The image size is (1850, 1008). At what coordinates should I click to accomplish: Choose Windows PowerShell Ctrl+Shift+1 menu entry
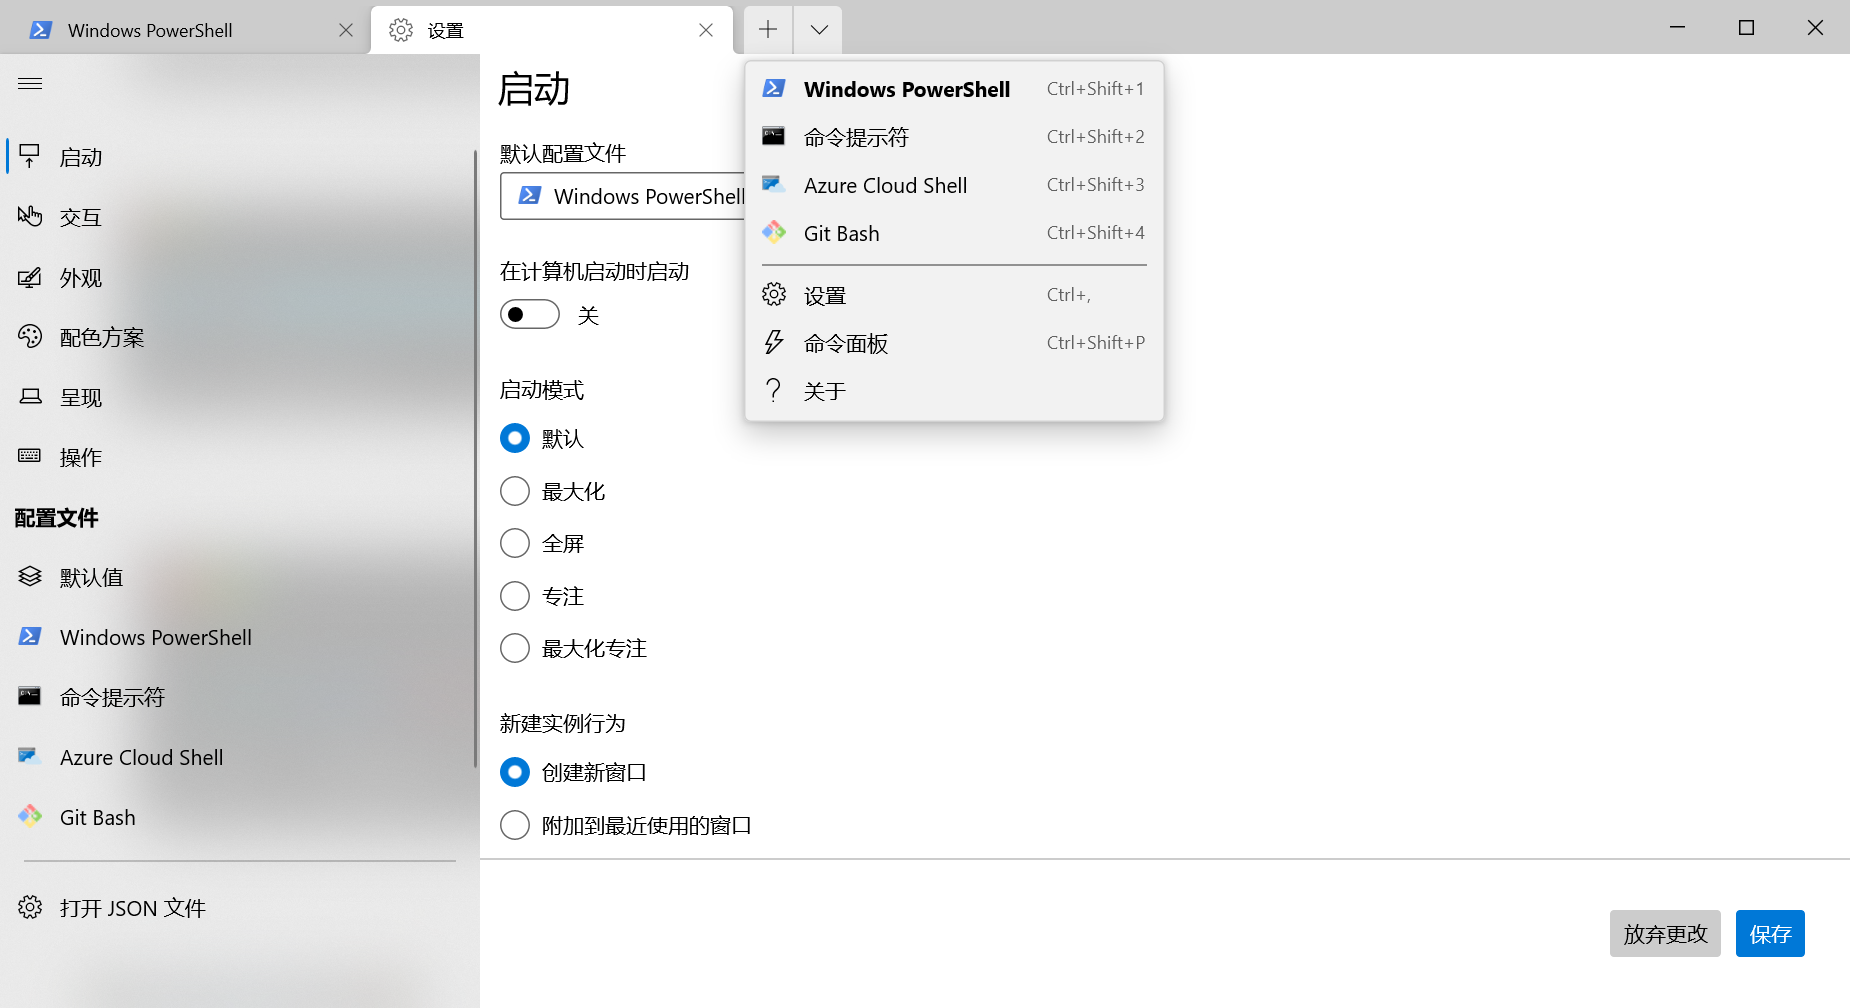tap(954, 89)
